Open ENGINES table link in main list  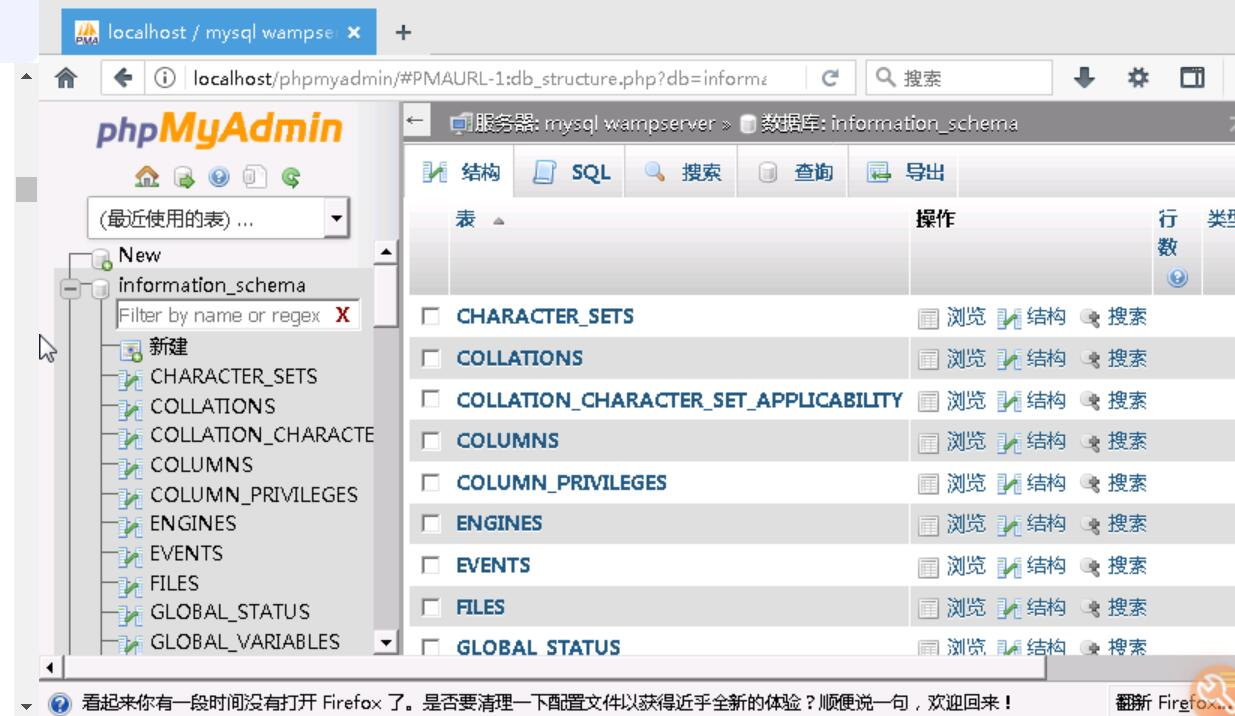click(499, 523)
